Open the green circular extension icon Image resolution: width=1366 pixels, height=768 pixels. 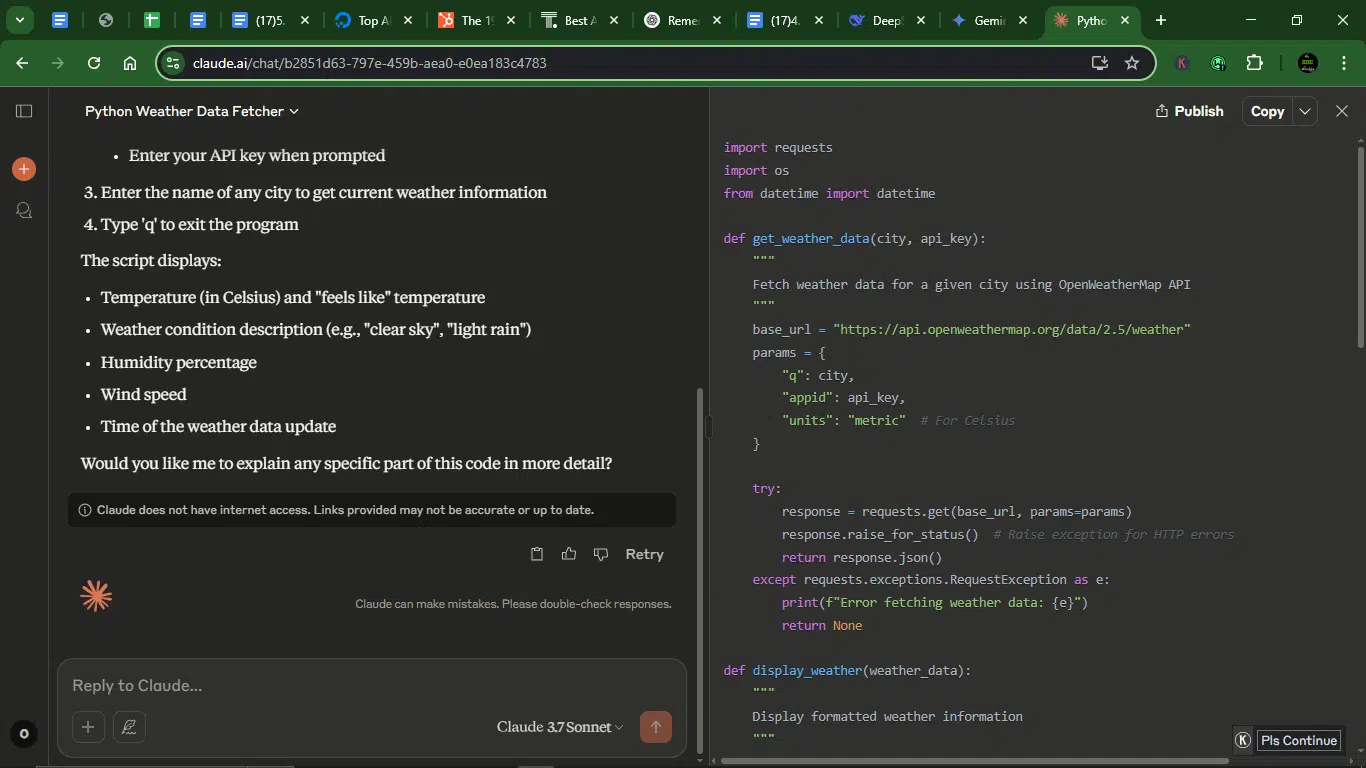(1218, 63)
